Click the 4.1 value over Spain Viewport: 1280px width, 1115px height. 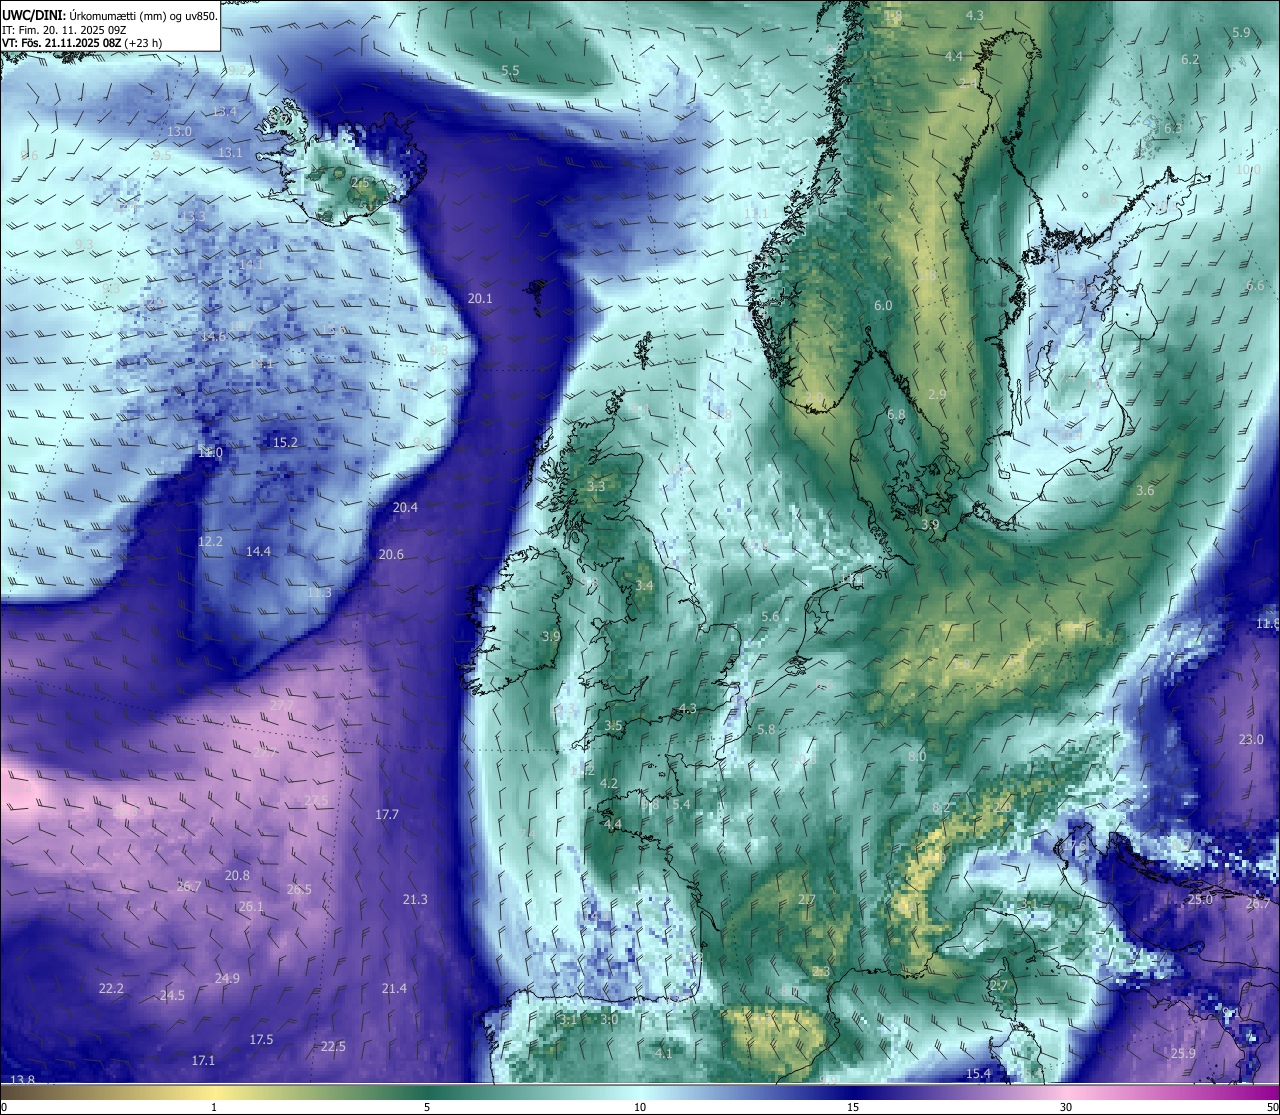(x=664, y=1053)
